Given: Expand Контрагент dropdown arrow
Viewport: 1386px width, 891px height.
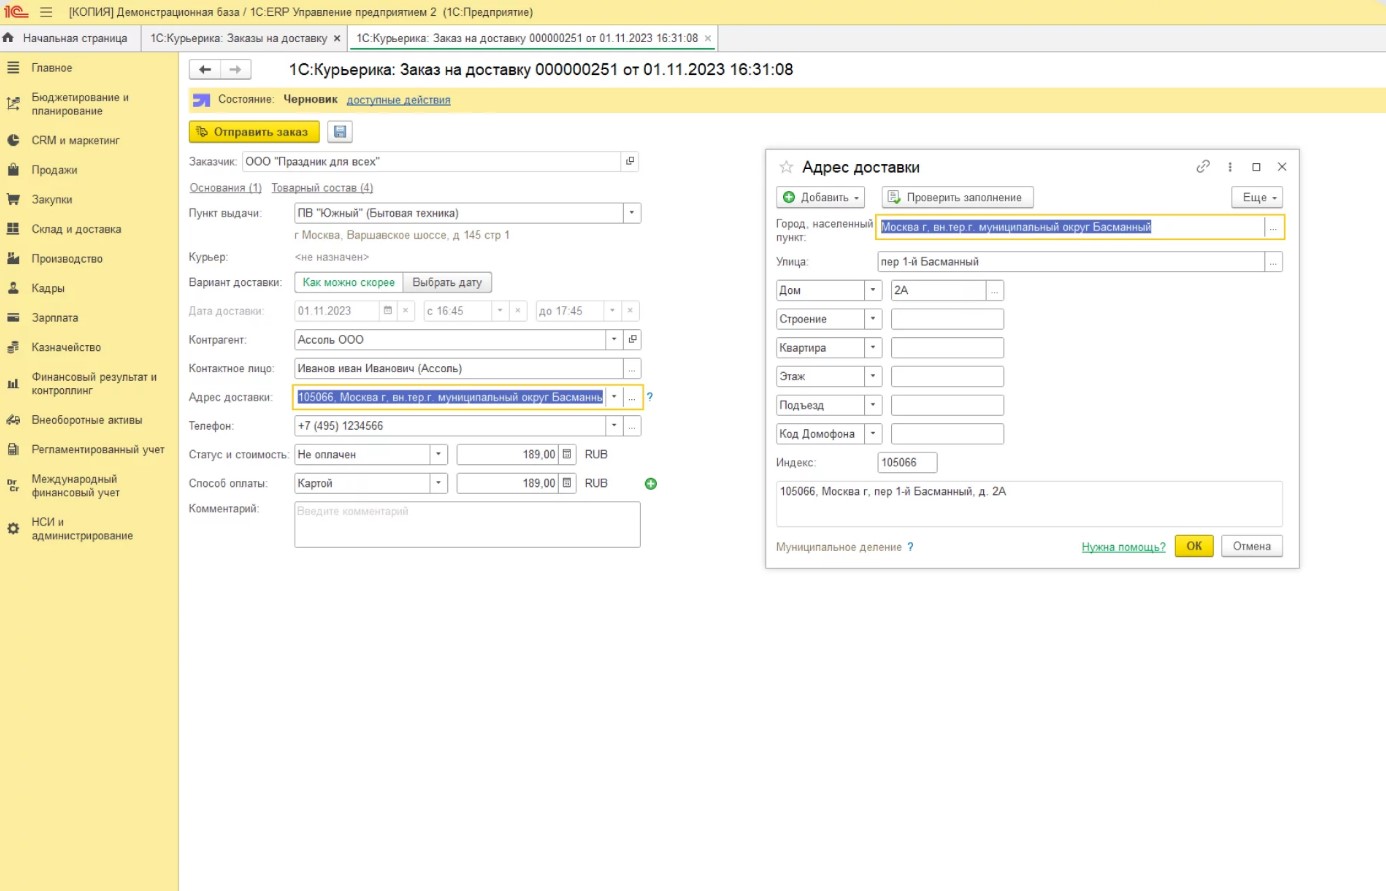Looking at the screenshot, I should coord(614,340).
